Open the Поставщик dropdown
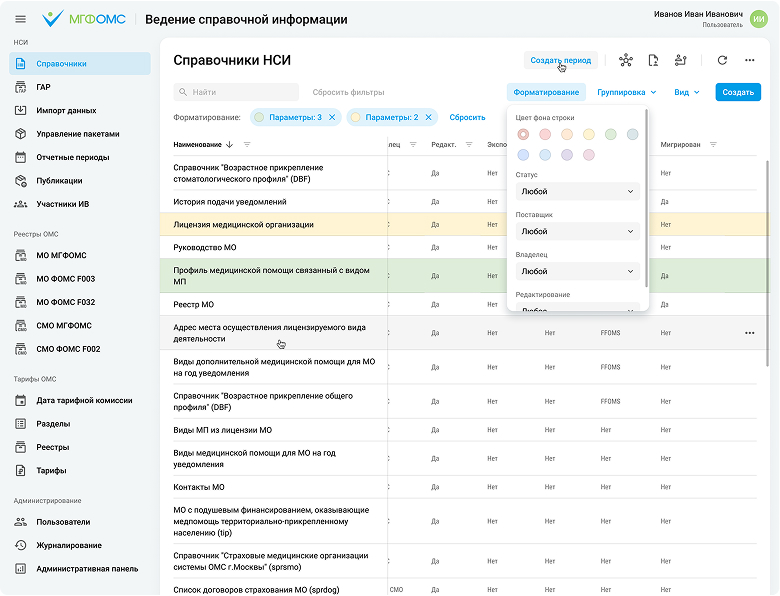Screen dimensions: 780x596 pyautogui.click(x=577, y=231)
